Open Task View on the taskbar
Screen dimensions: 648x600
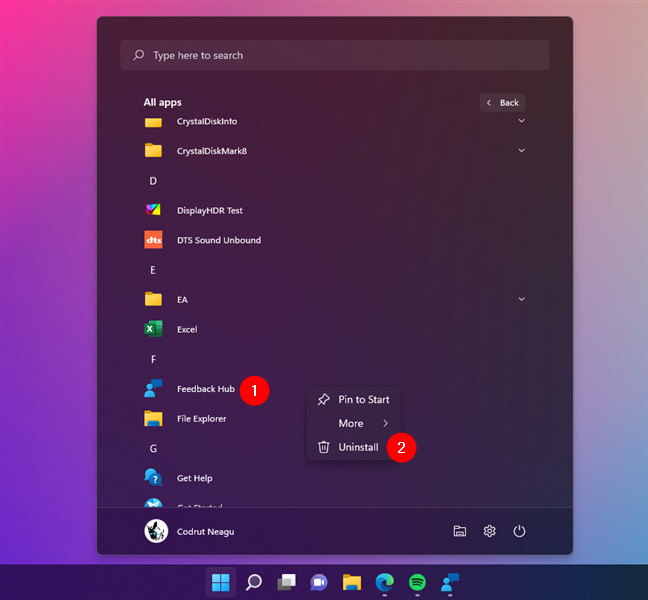point(286,582)
